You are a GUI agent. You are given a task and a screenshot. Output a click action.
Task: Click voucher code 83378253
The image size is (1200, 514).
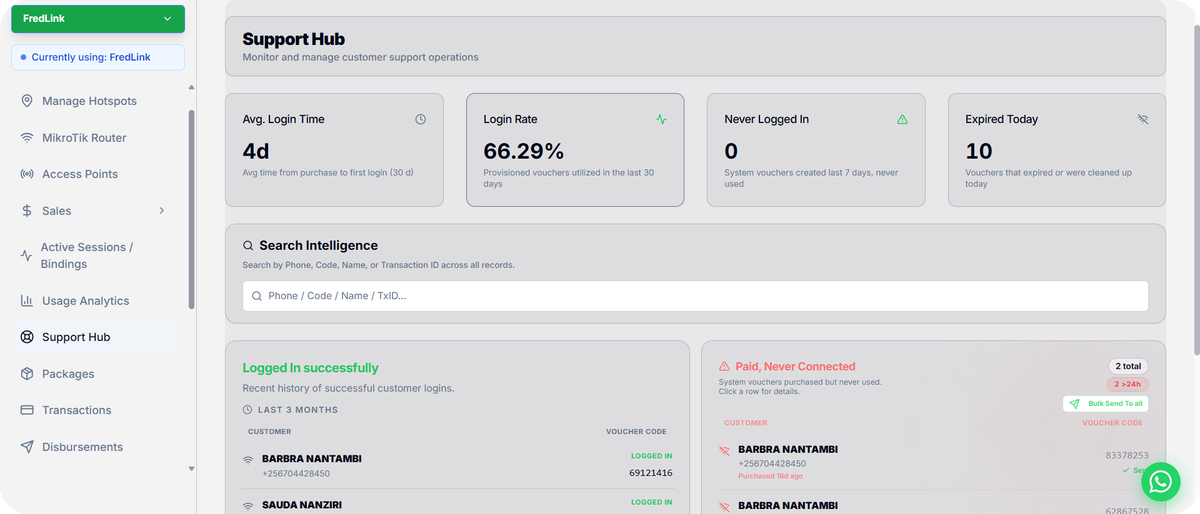click(1127, 455)
